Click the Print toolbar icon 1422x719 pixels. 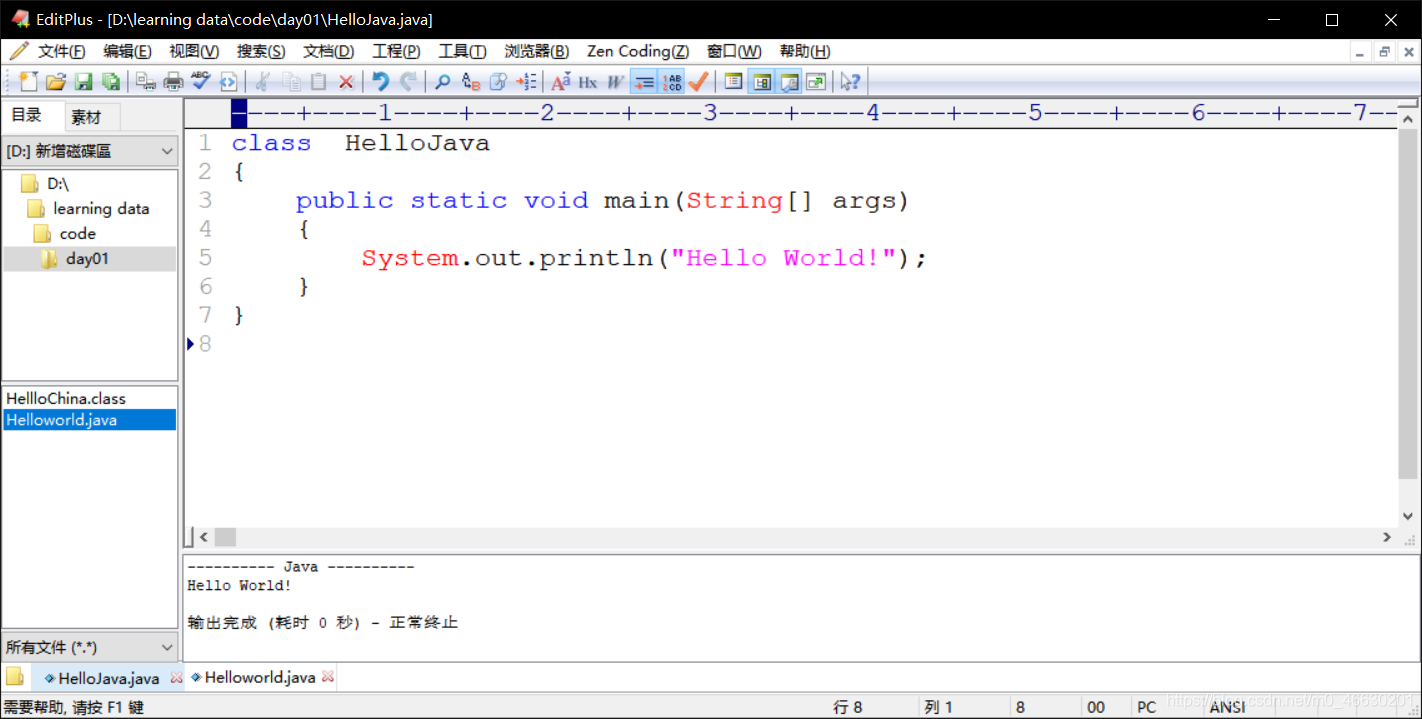point(172,81)
